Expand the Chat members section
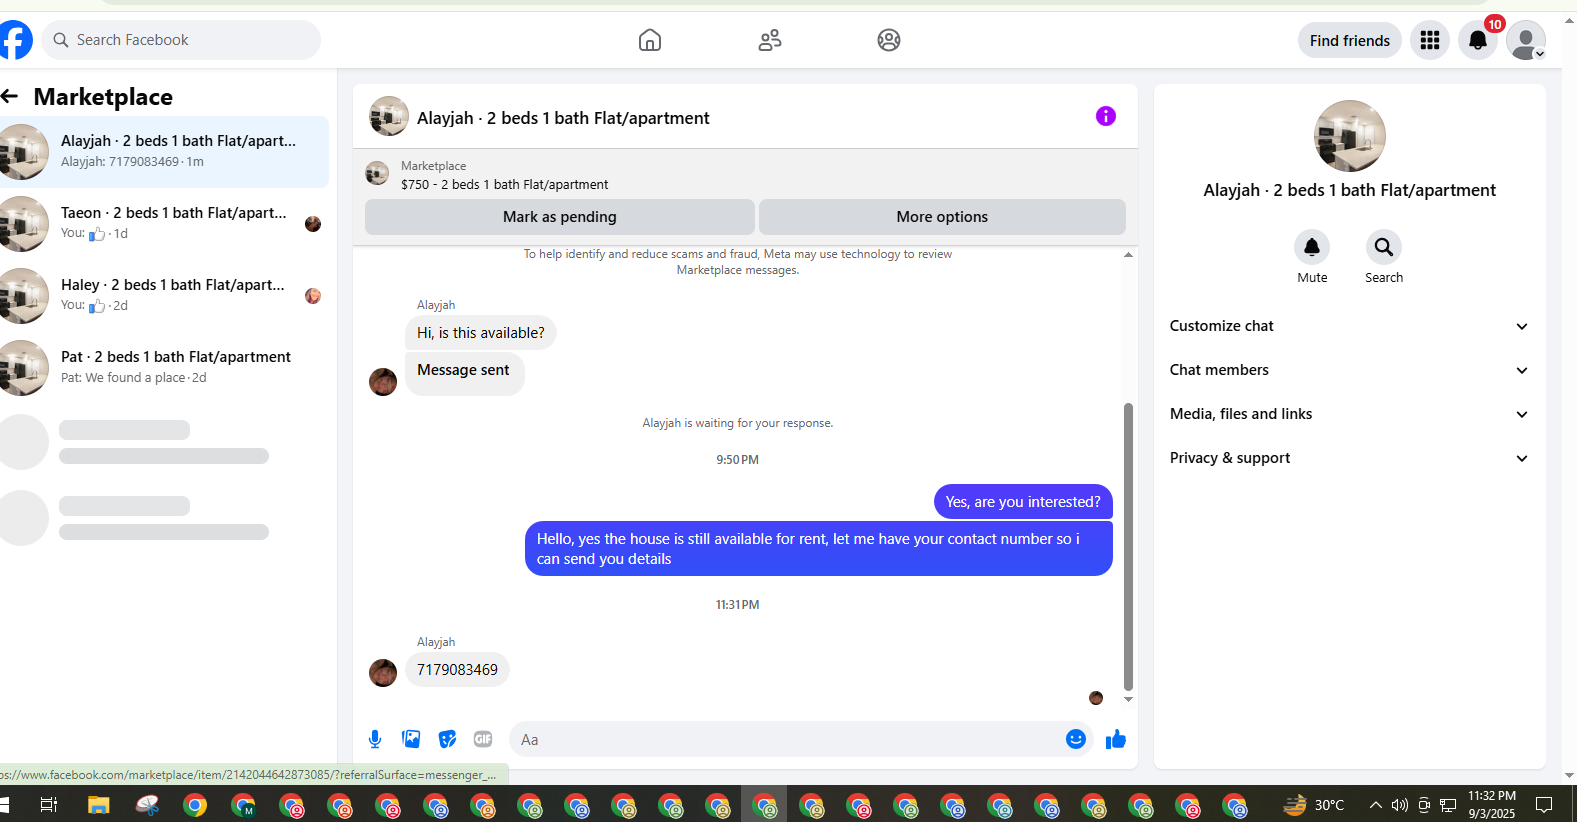Viewport: 1577px width, 822px height. coord(1350,370)
